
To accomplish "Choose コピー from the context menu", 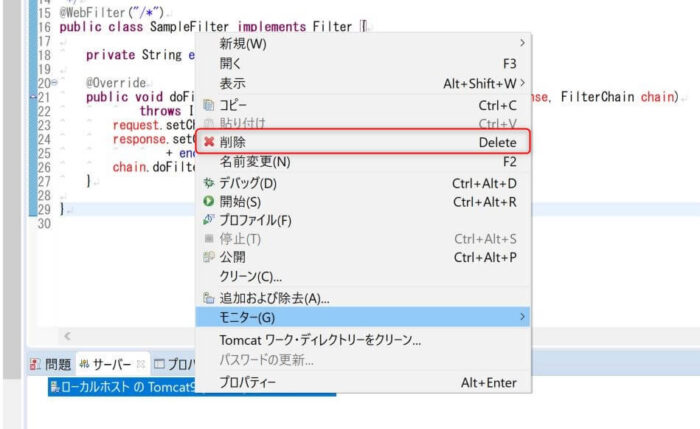I will [x=362, y=105].
